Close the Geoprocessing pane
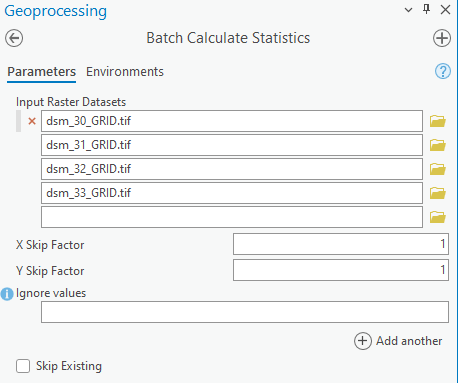Image resolution: width=458 pixels, height=383 pixels. click(x=445, y=10)
